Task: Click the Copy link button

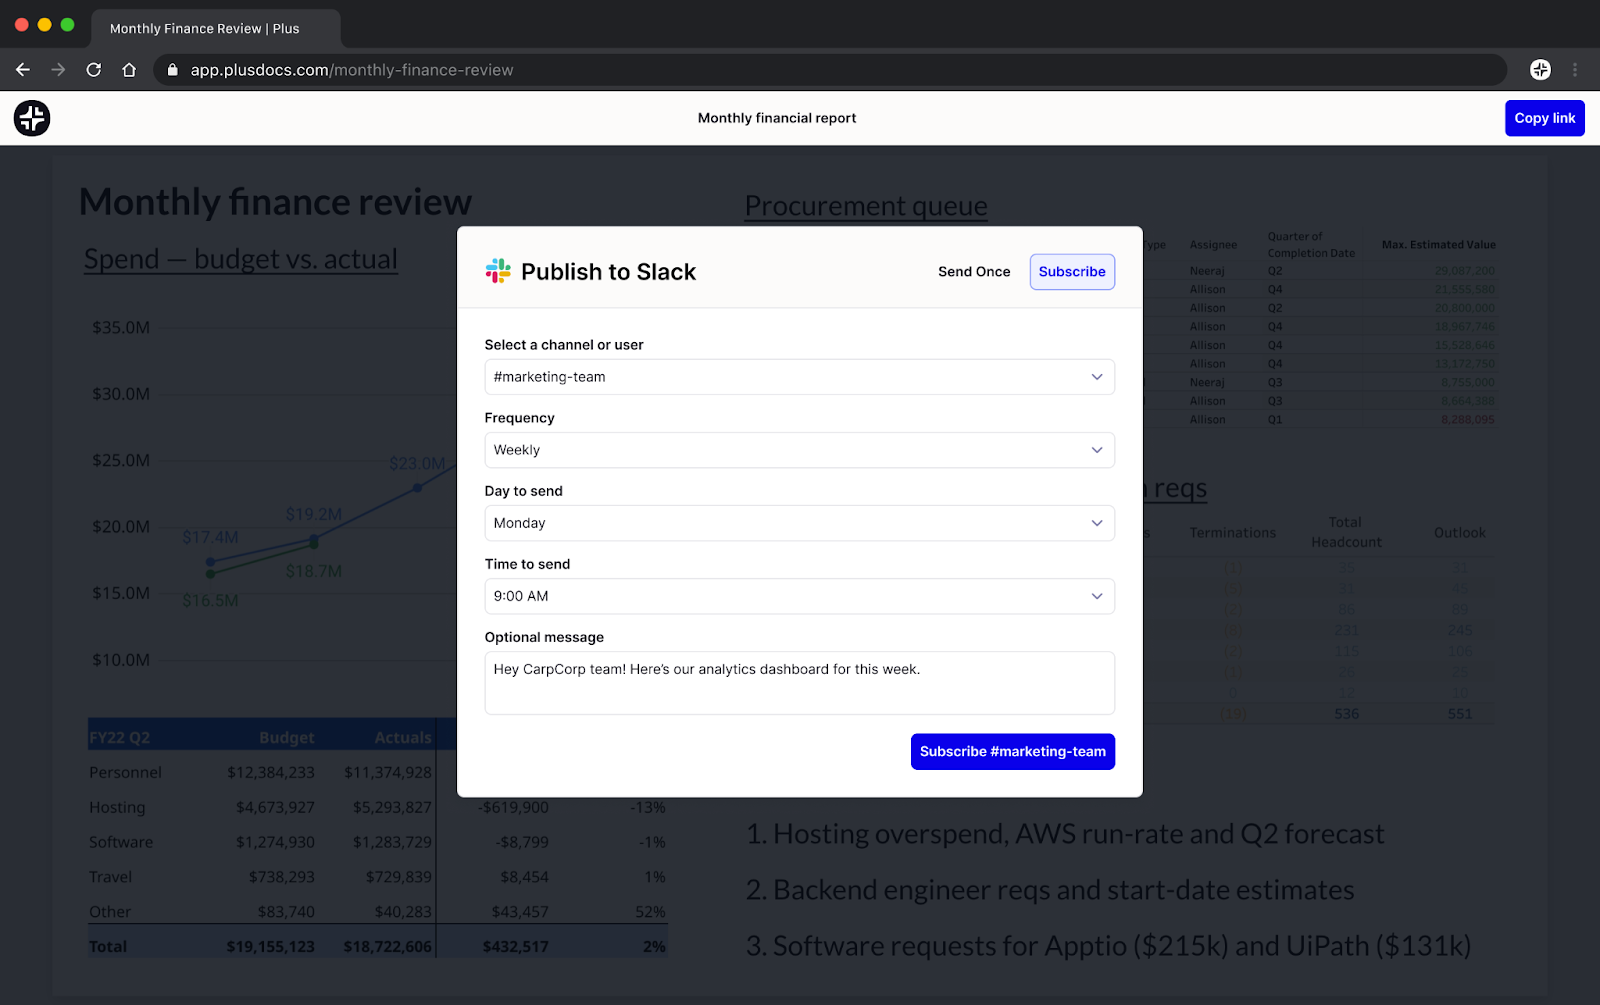Action: (1544, 118)
